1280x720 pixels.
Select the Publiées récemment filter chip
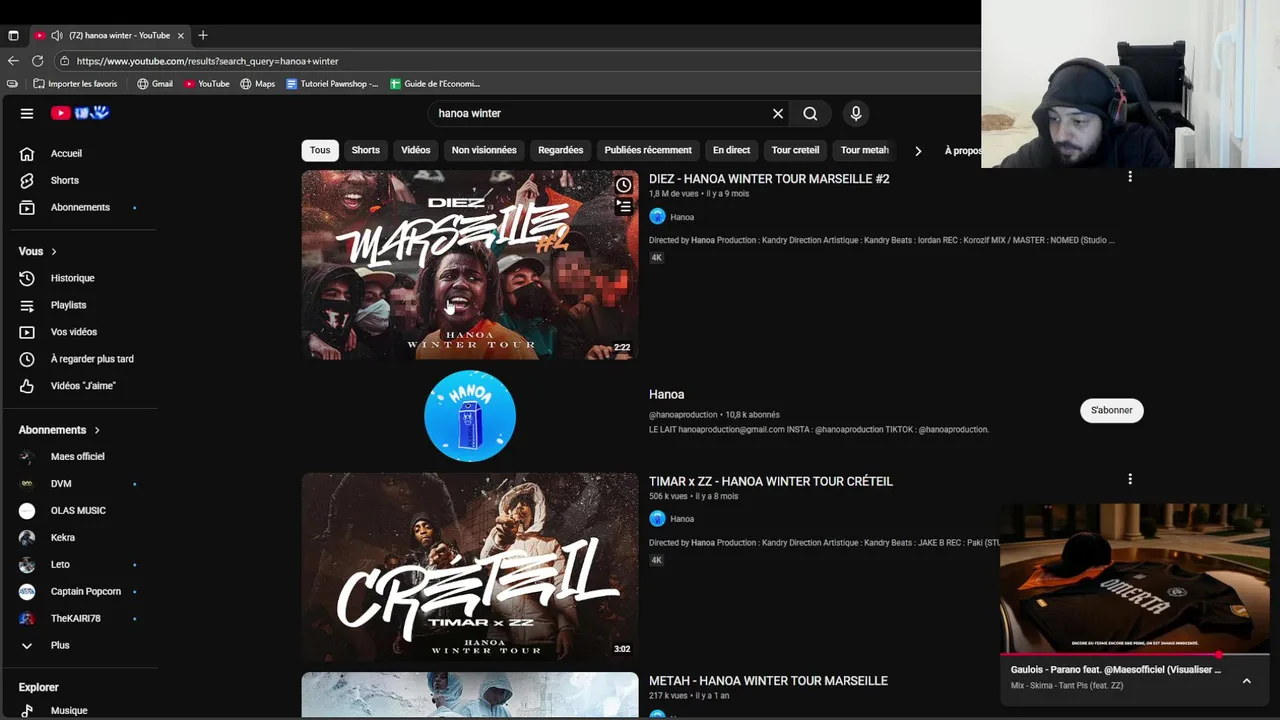pos(648,150)
